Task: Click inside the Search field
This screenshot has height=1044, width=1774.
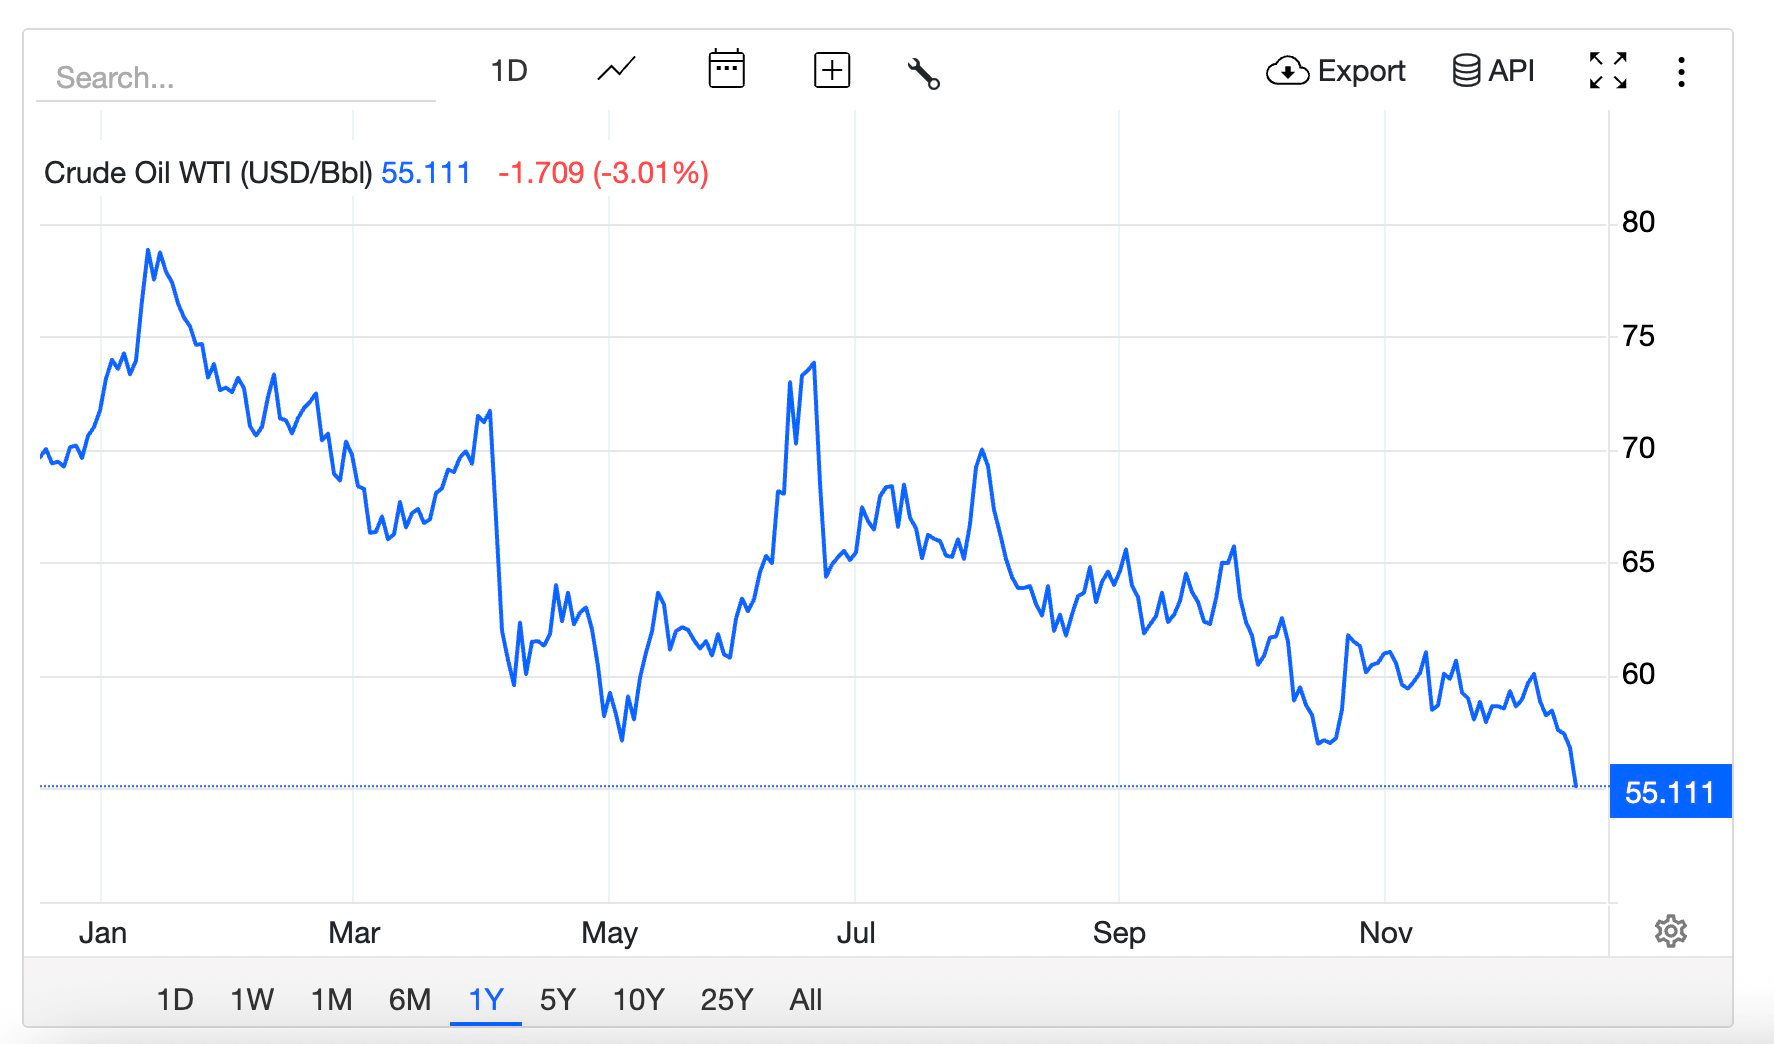Action: tap(235, 78)
